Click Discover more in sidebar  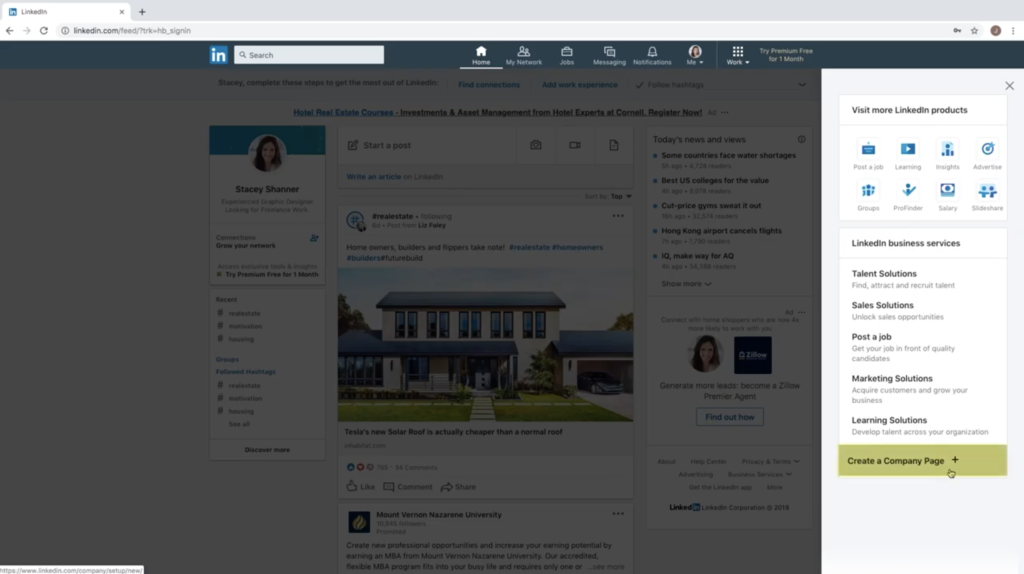tap(267, 450)
